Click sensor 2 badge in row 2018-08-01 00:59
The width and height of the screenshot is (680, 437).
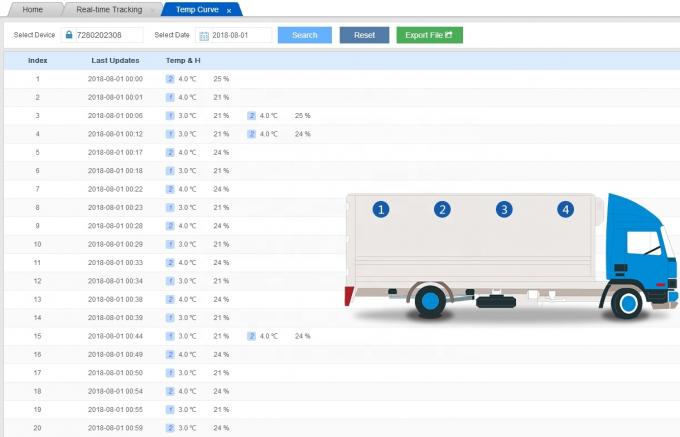pyautogui.click(x=170, y=427)
